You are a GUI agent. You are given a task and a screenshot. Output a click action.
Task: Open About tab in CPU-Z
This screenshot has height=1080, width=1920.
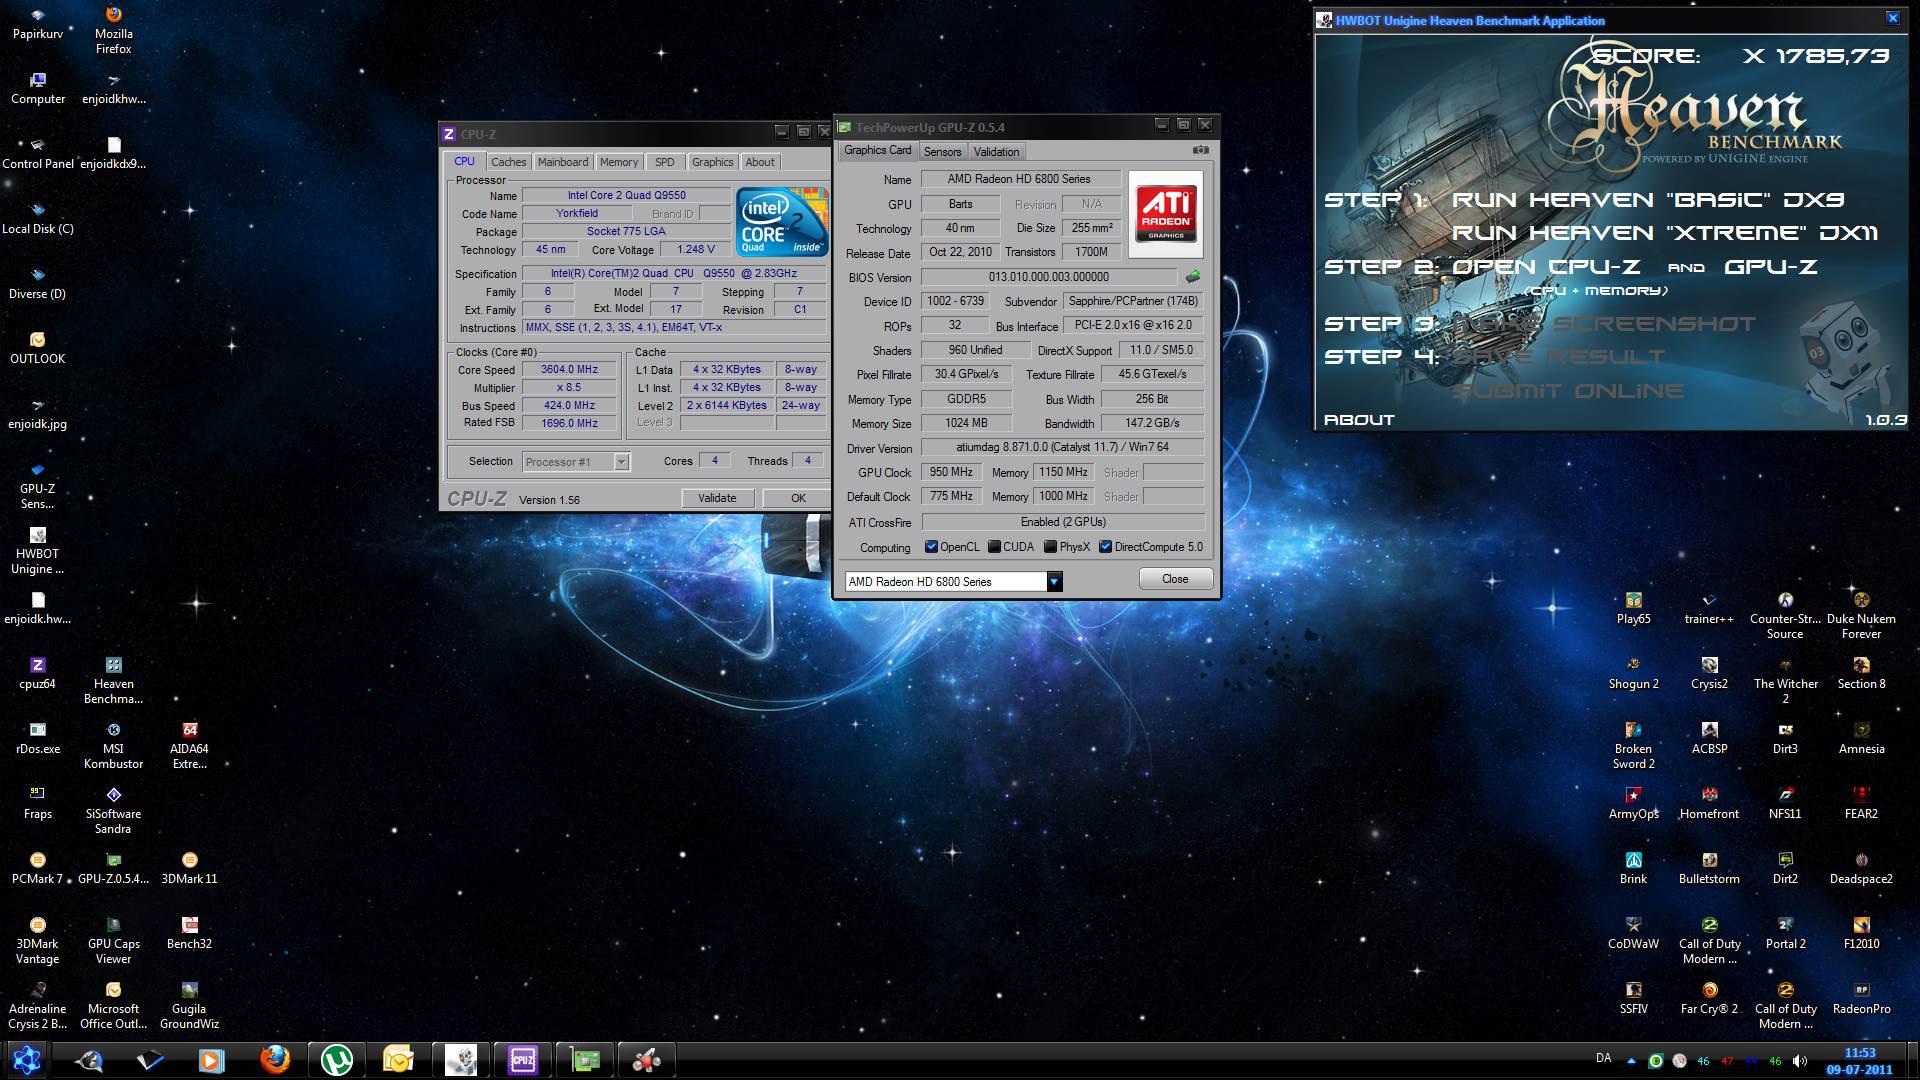[760, 162]
